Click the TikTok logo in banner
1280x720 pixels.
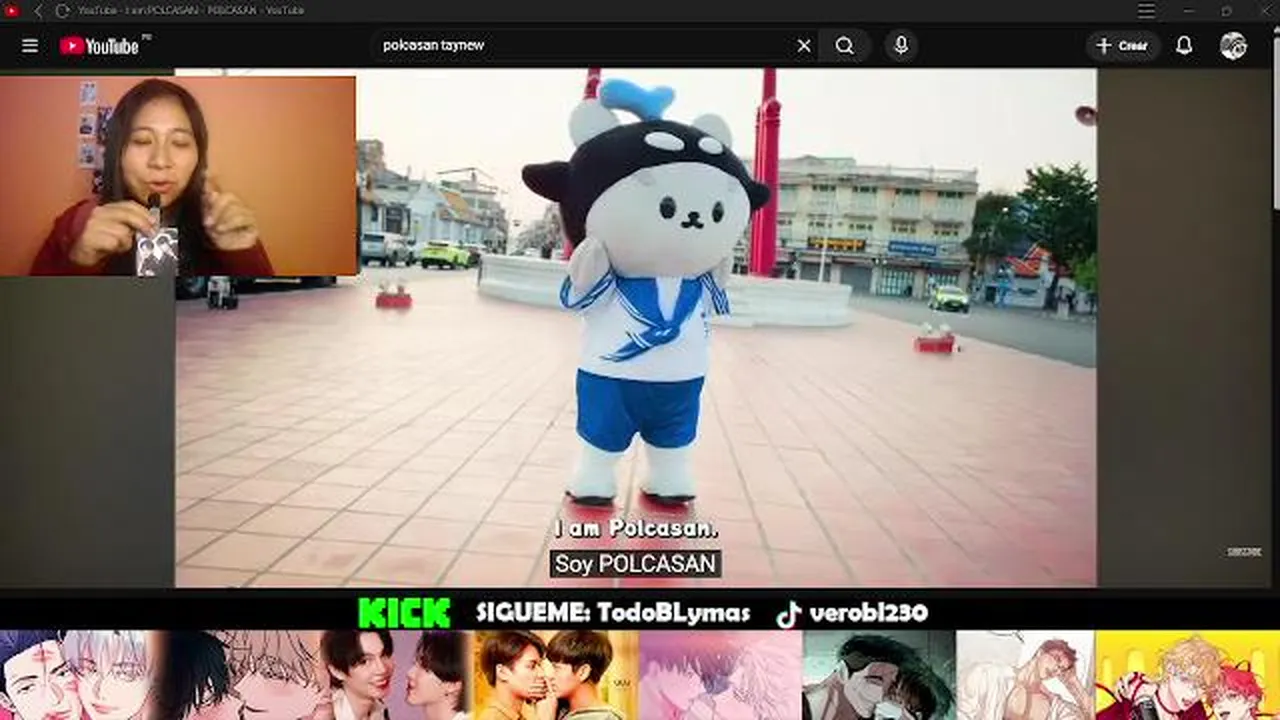coord(789,614)
